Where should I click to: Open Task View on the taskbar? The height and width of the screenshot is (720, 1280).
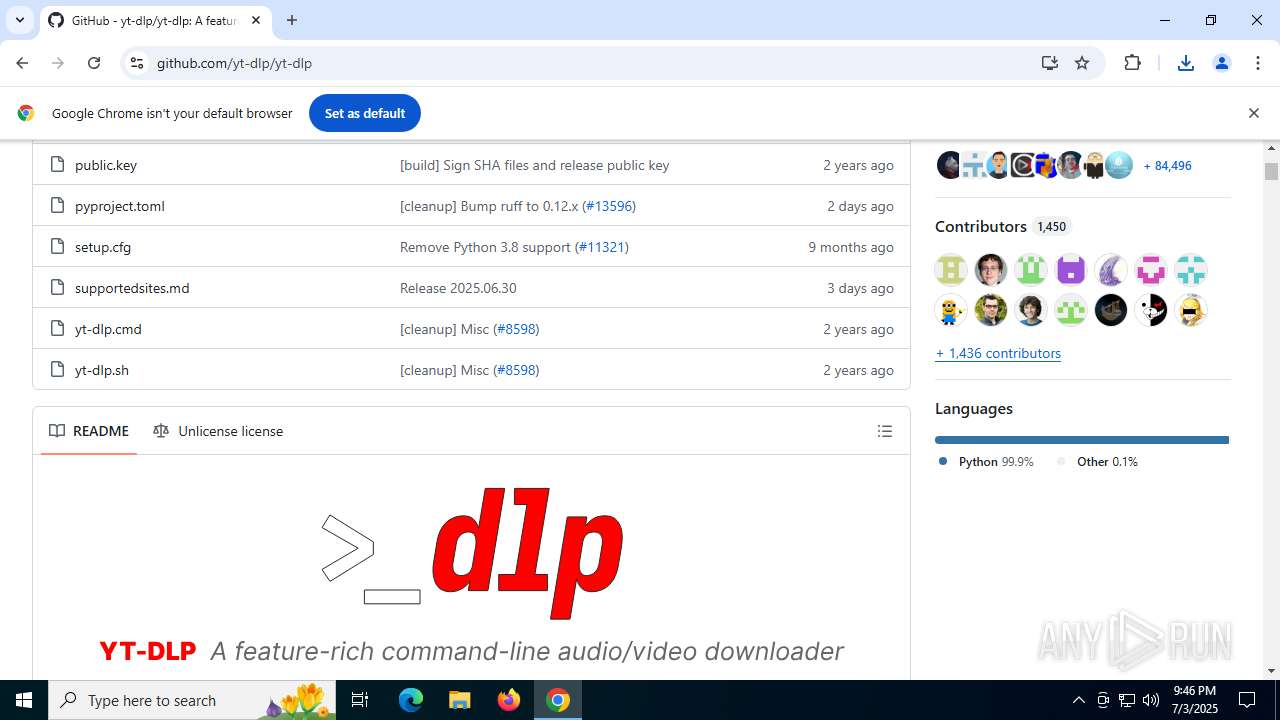click(x=360, y=700)
